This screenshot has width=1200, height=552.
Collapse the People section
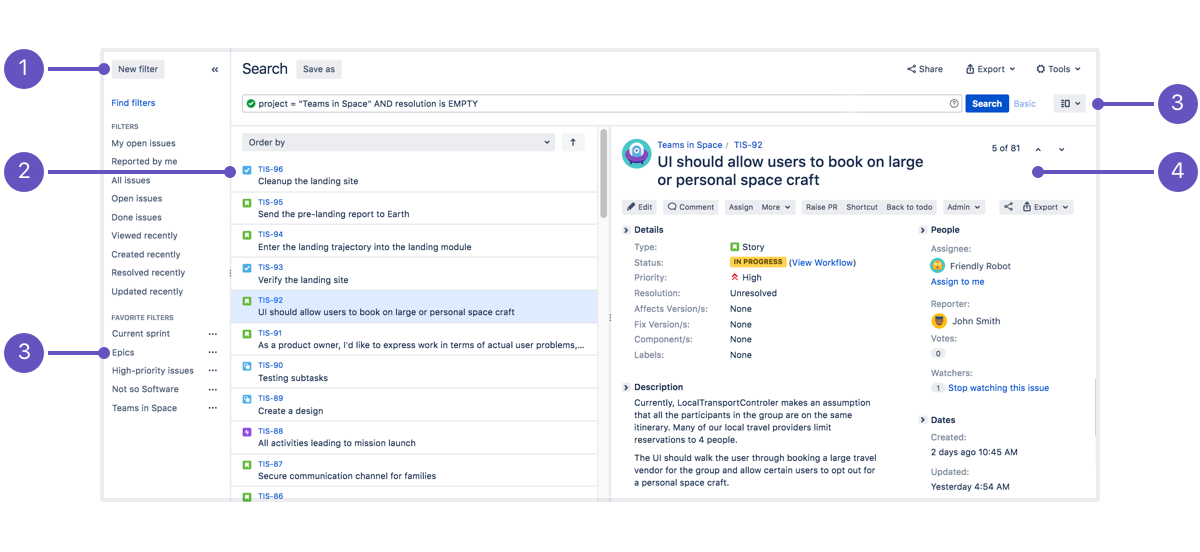pos(923,230)
